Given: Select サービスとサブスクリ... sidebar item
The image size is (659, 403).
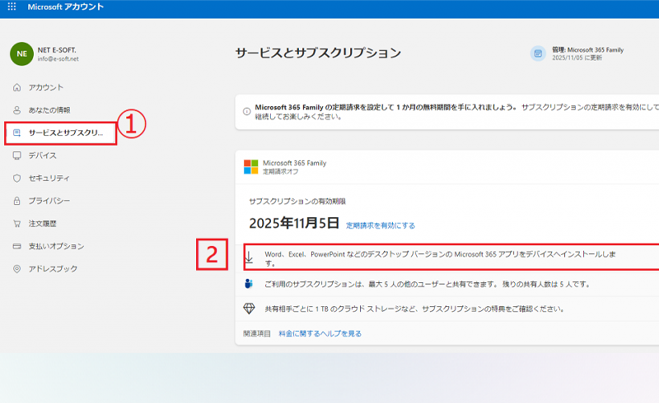Looking at the screenshot, I should (x=61, y=133).
